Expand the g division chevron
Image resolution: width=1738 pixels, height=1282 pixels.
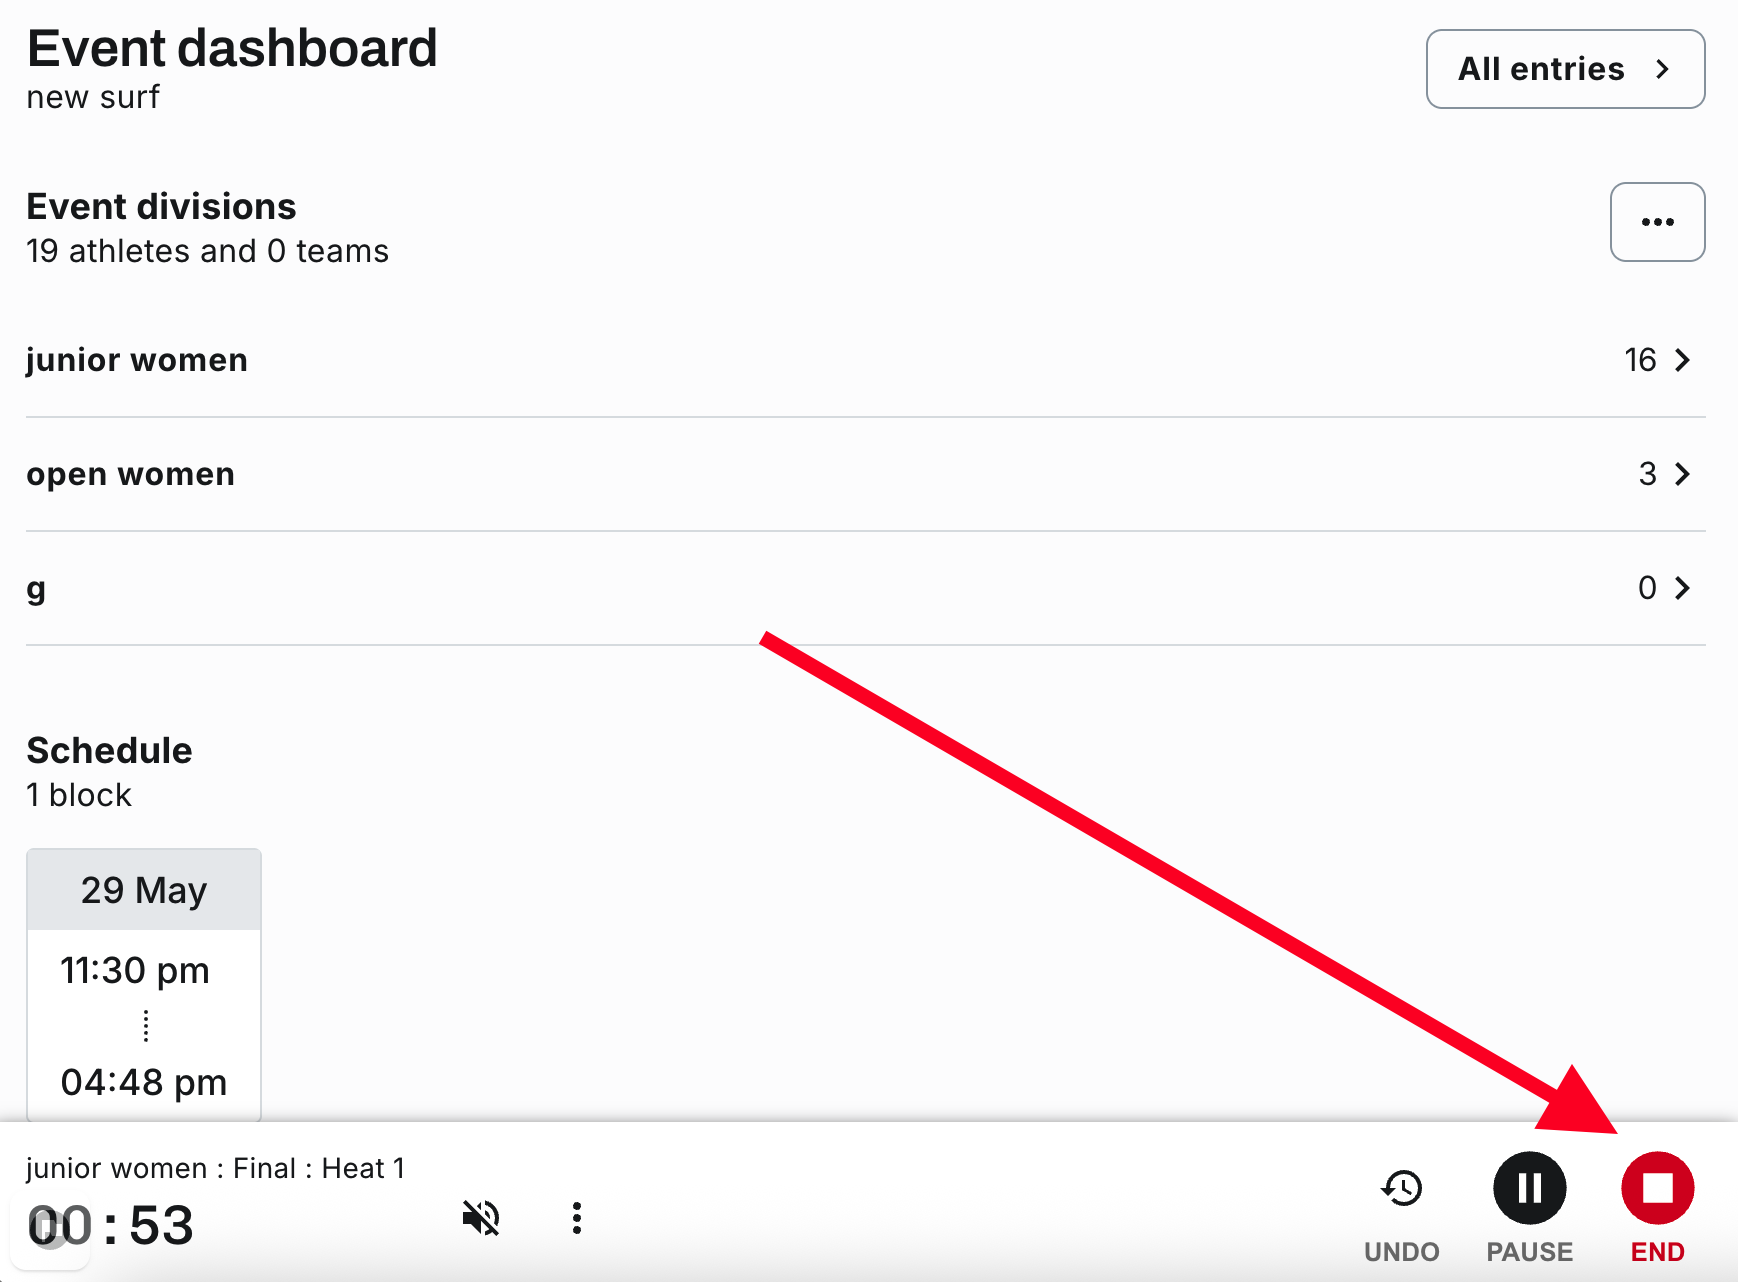coord(1682,588)
